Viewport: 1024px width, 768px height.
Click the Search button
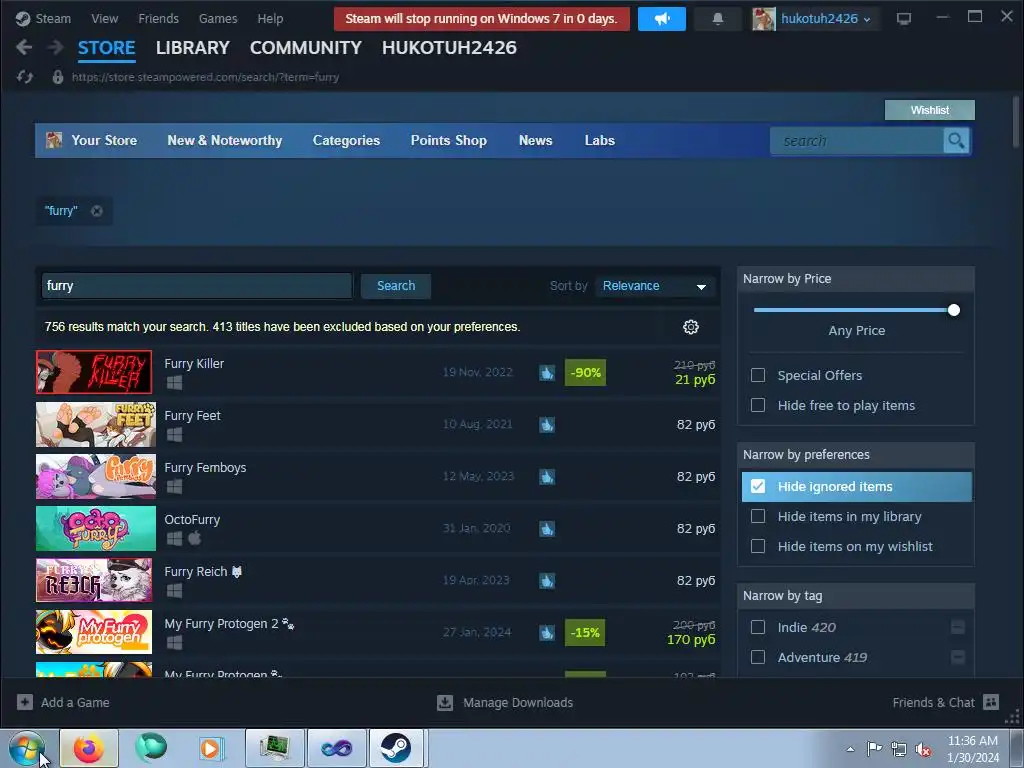coord(396,286)
